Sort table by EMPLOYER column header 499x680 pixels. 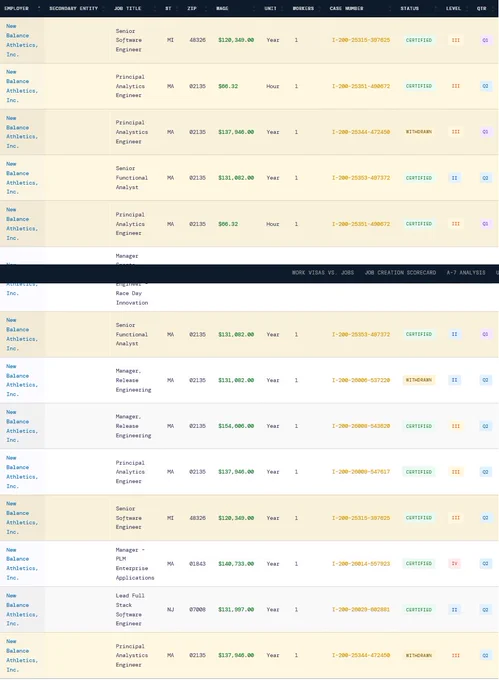(16, 8)
